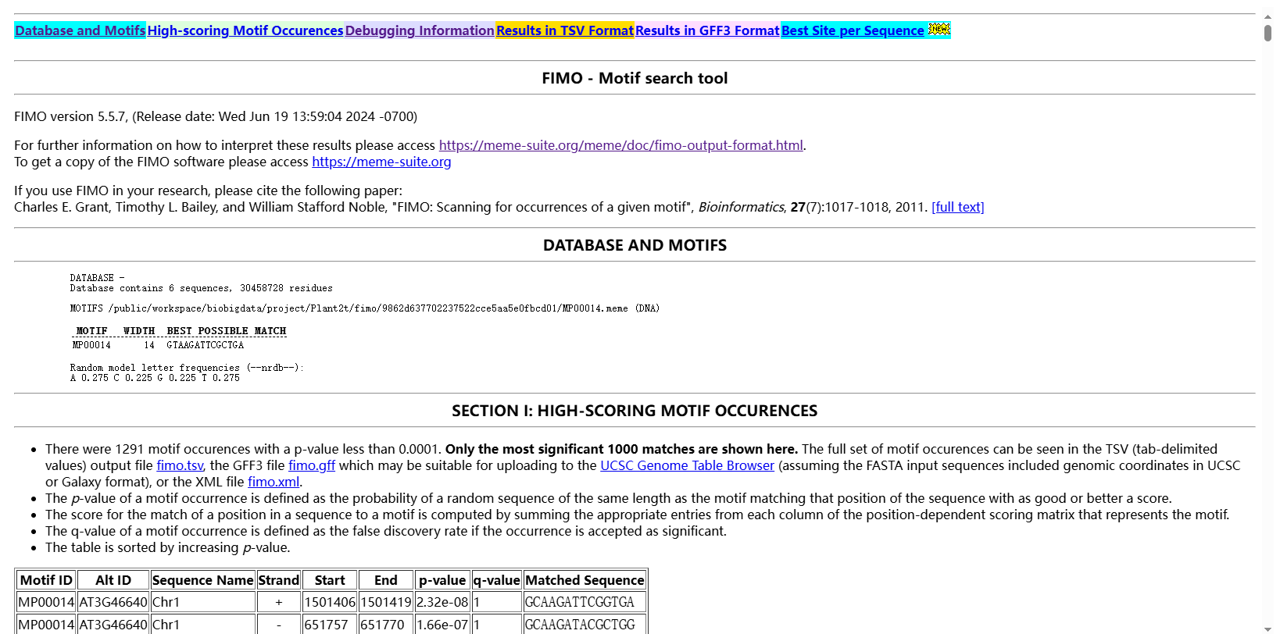Click the p-value column header
Image resolution: width=1280 pixels, height=634 pixels.
[x=442, y=580]
